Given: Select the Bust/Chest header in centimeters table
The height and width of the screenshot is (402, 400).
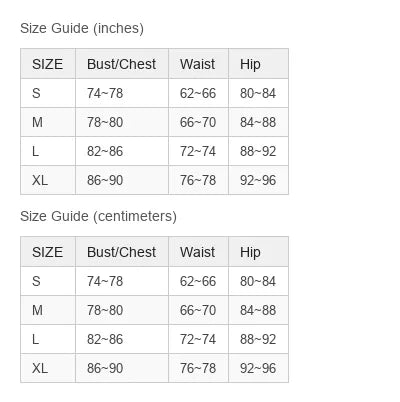Looking at the screenshot, I should 122,252.
